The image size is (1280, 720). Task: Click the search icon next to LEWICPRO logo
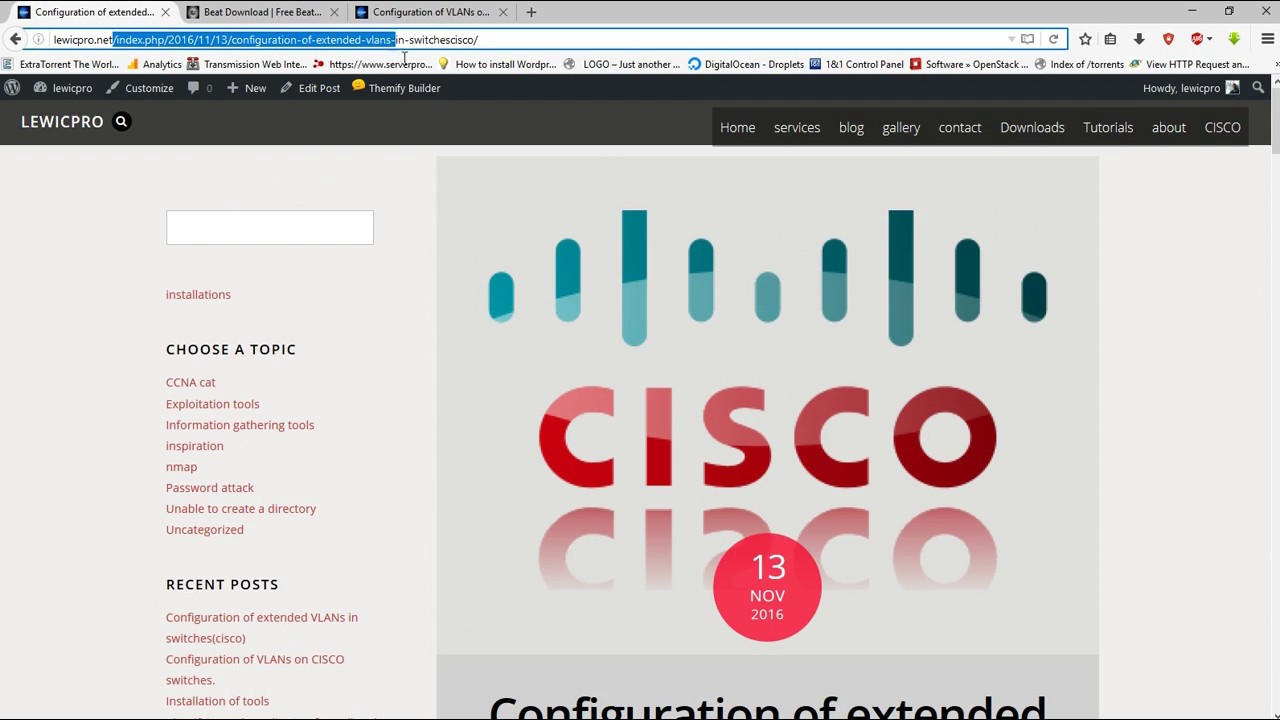tap(121, 122)
